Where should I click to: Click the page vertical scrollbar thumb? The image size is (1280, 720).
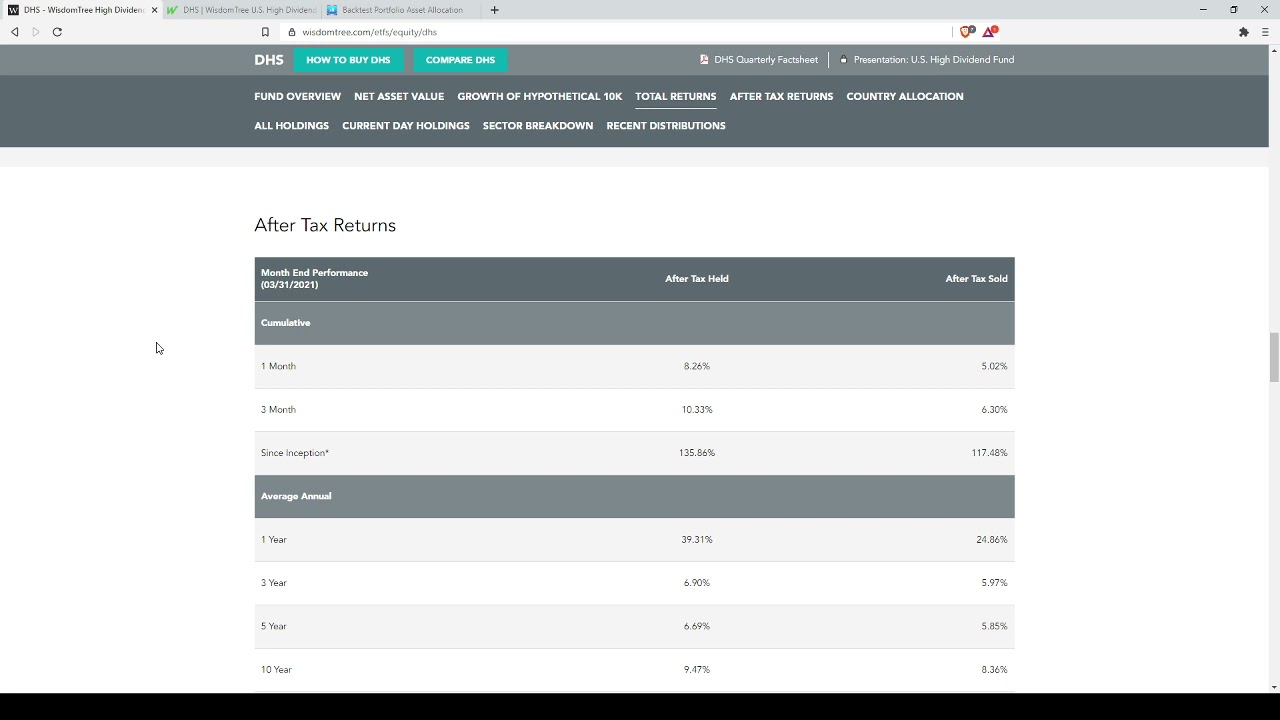tap(1274, 357)
